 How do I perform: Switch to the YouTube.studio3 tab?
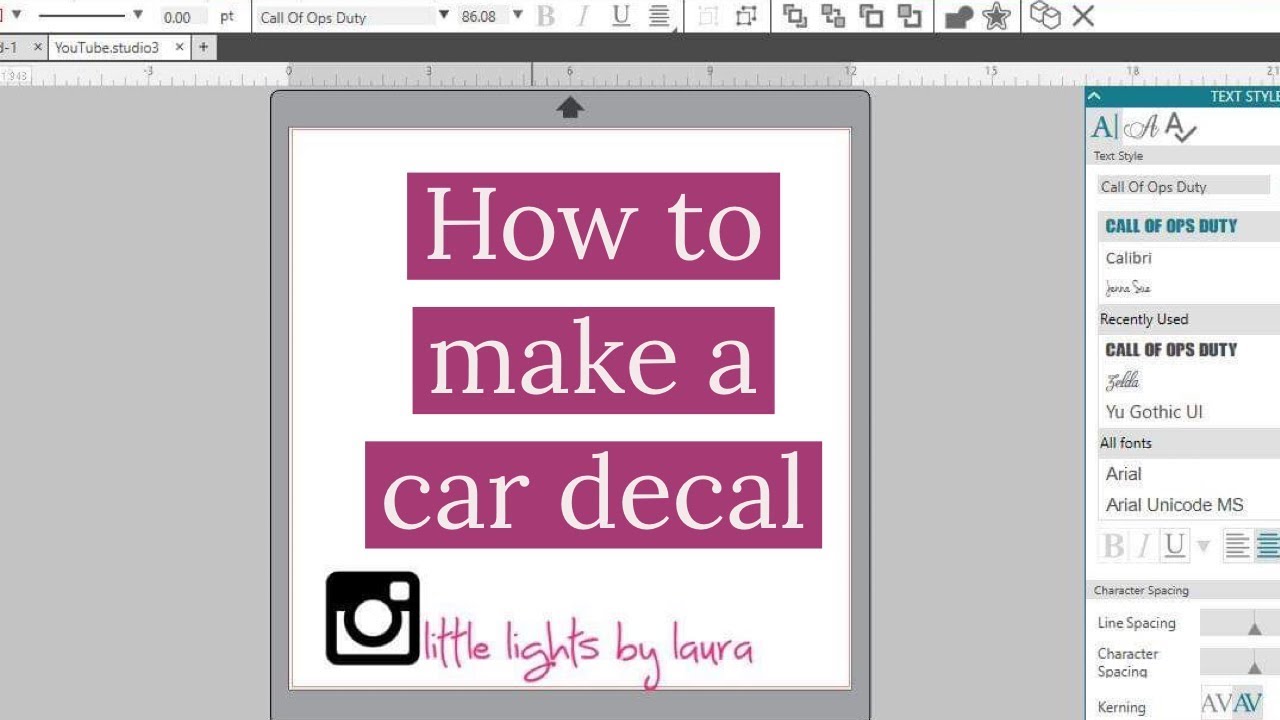point(106,47)
